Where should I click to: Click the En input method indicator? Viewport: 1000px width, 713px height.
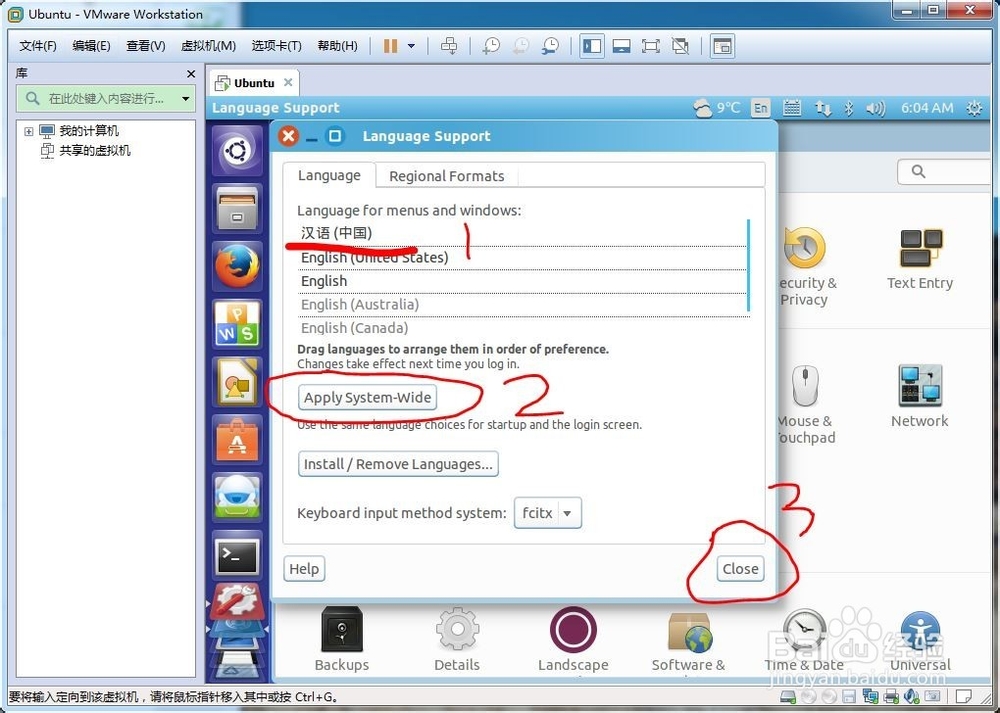coord(761,108)
